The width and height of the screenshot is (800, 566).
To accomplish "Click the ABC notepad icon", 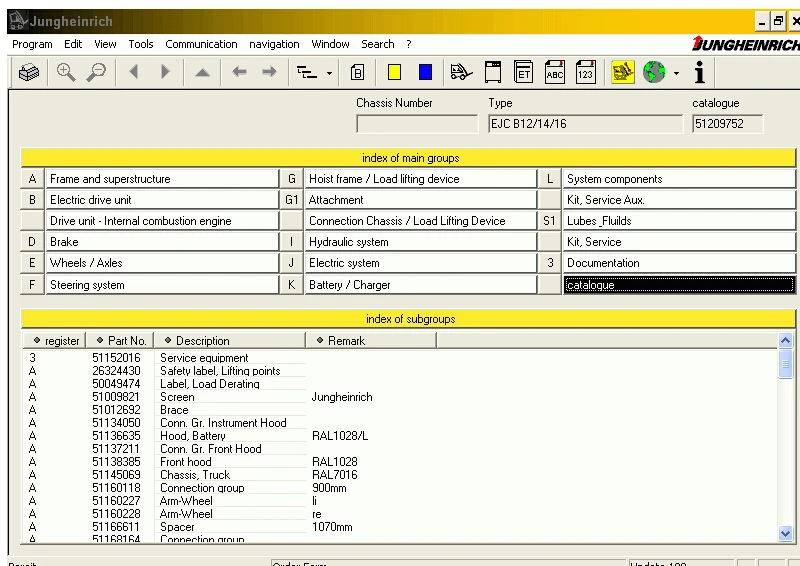I will tap(555, 72).
